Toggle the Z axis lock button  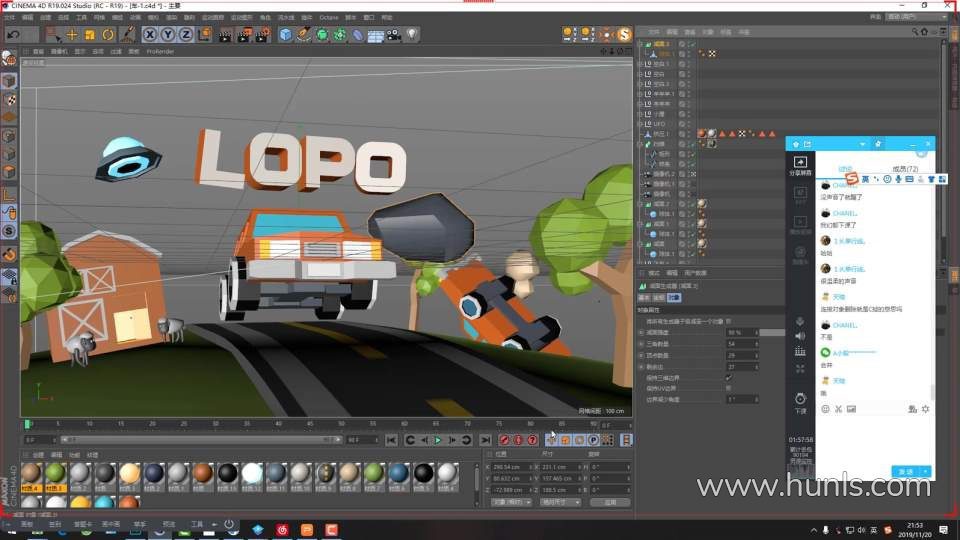(186, 35)
